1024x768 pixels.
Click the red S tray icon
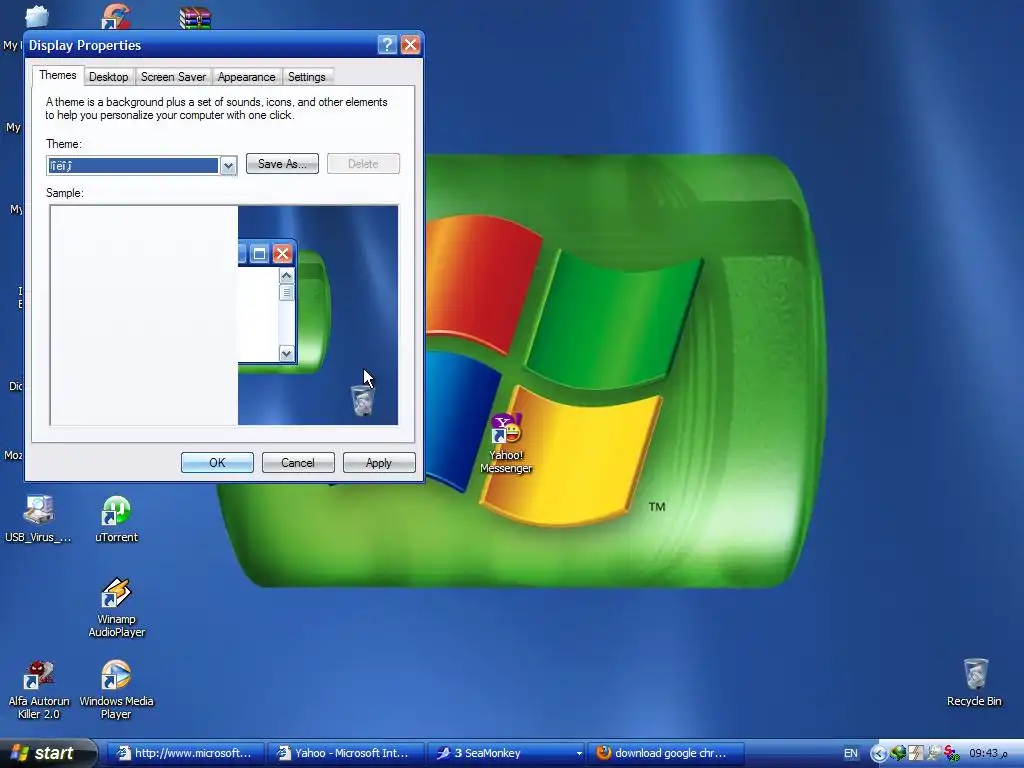click(x=952, y=754)
